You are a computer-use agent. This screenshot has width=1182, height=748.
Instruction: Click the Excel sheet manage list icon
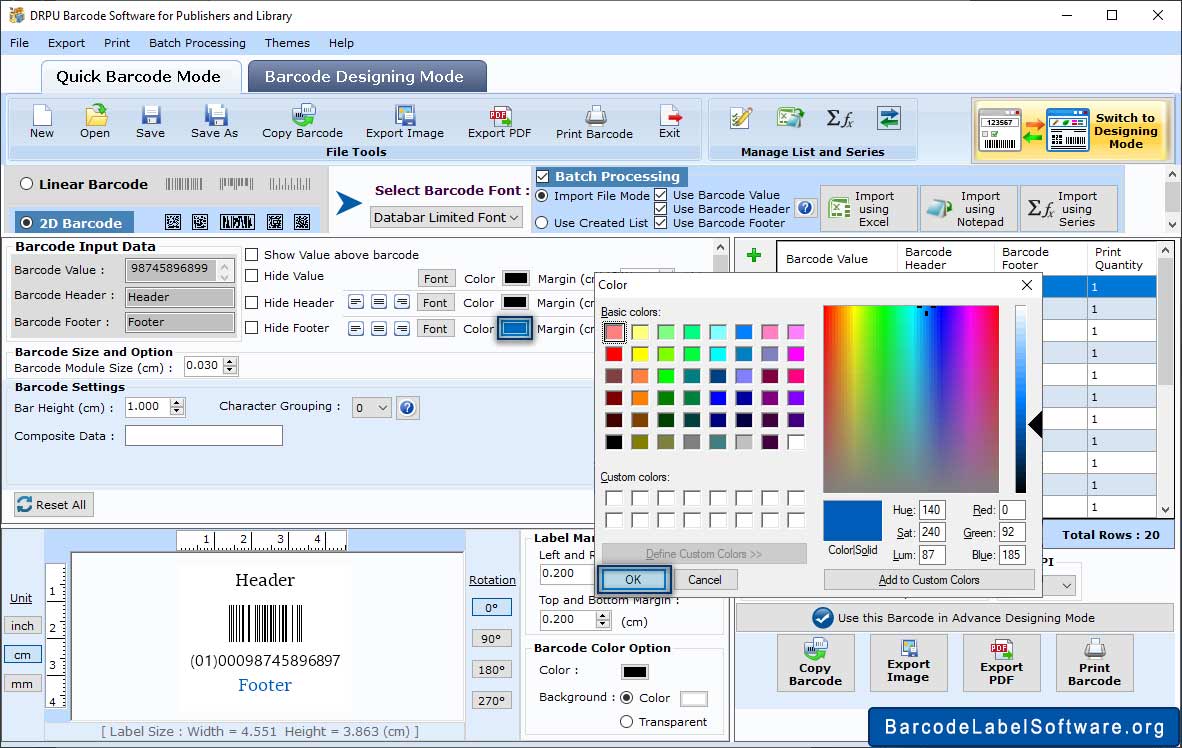point(790,118)
